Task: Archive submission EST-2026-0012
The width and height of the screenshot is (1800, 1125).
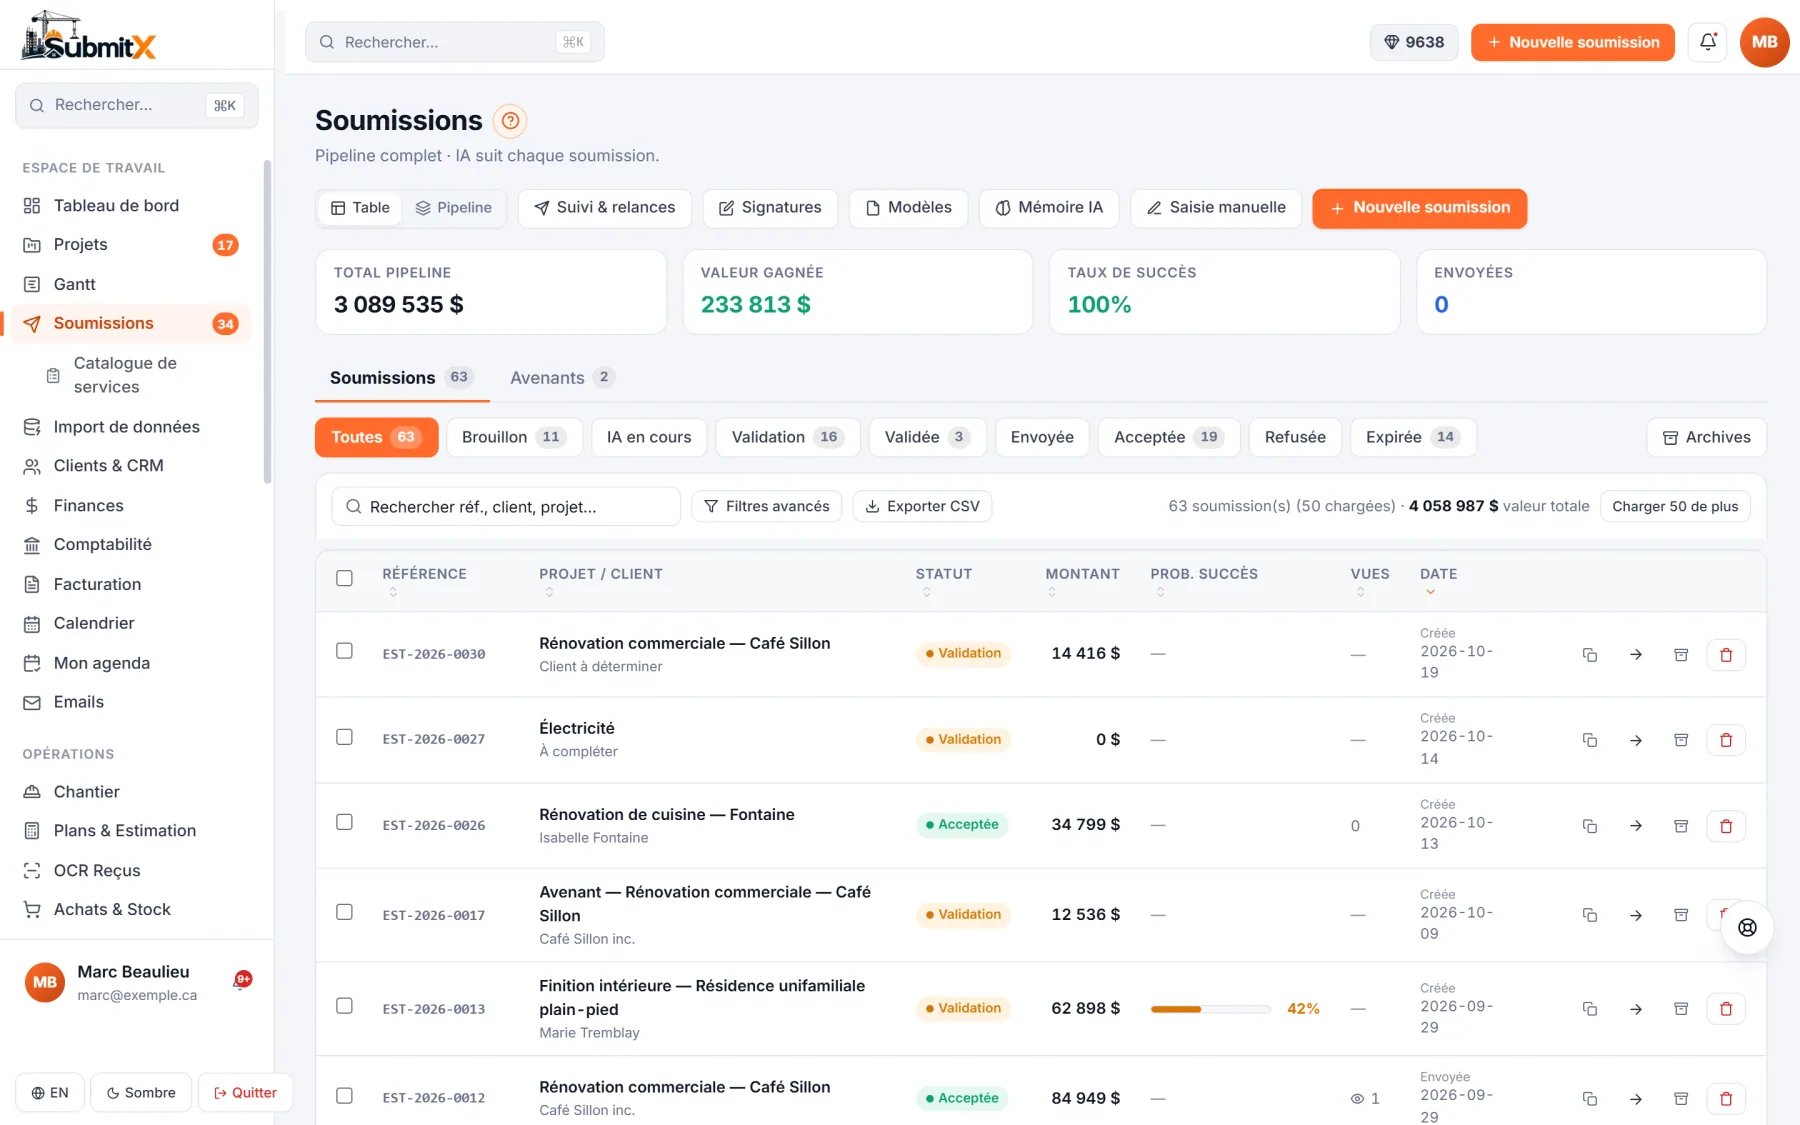Action: [x=1681, y=1098]
